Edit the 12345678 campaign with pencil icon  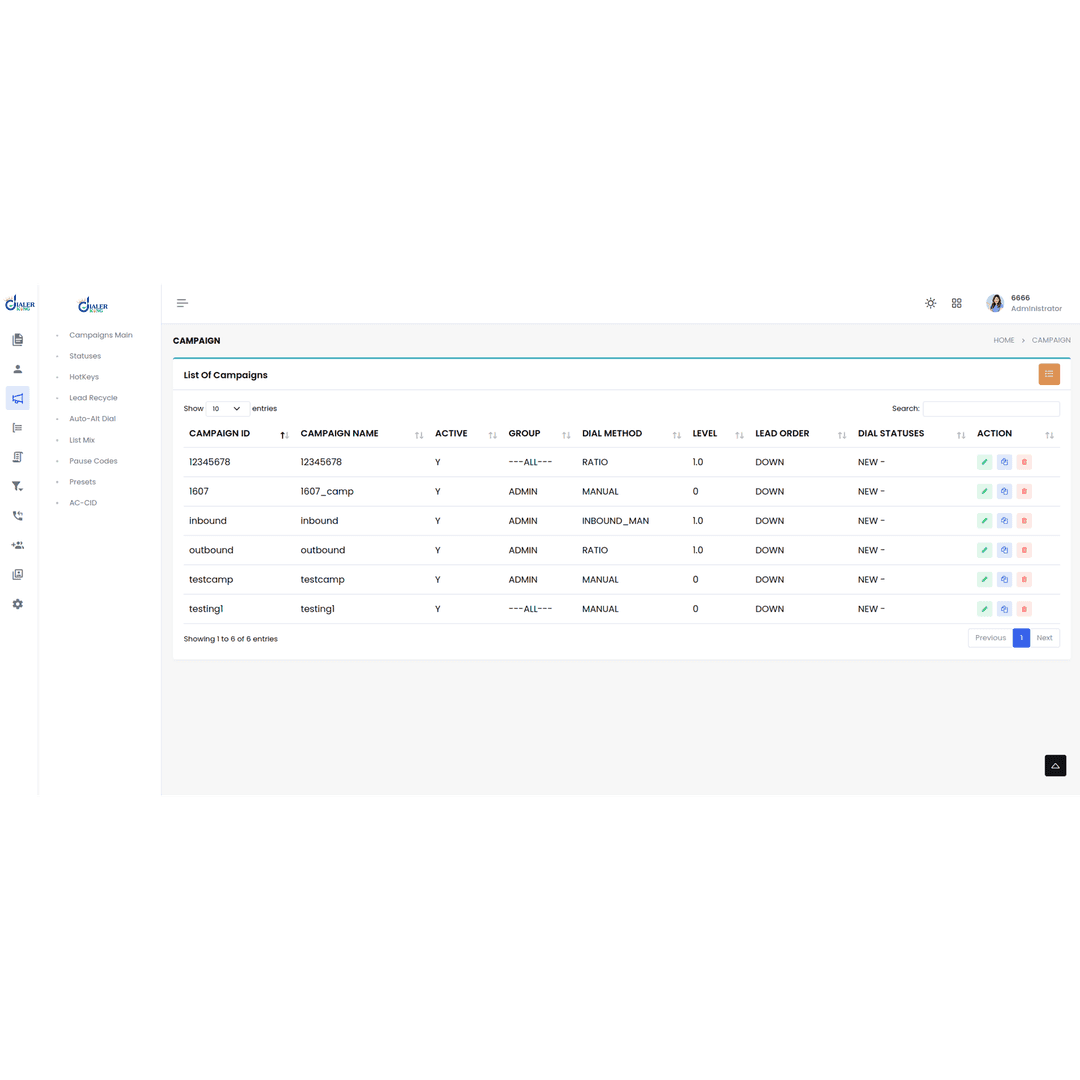(x=984, y=462)
